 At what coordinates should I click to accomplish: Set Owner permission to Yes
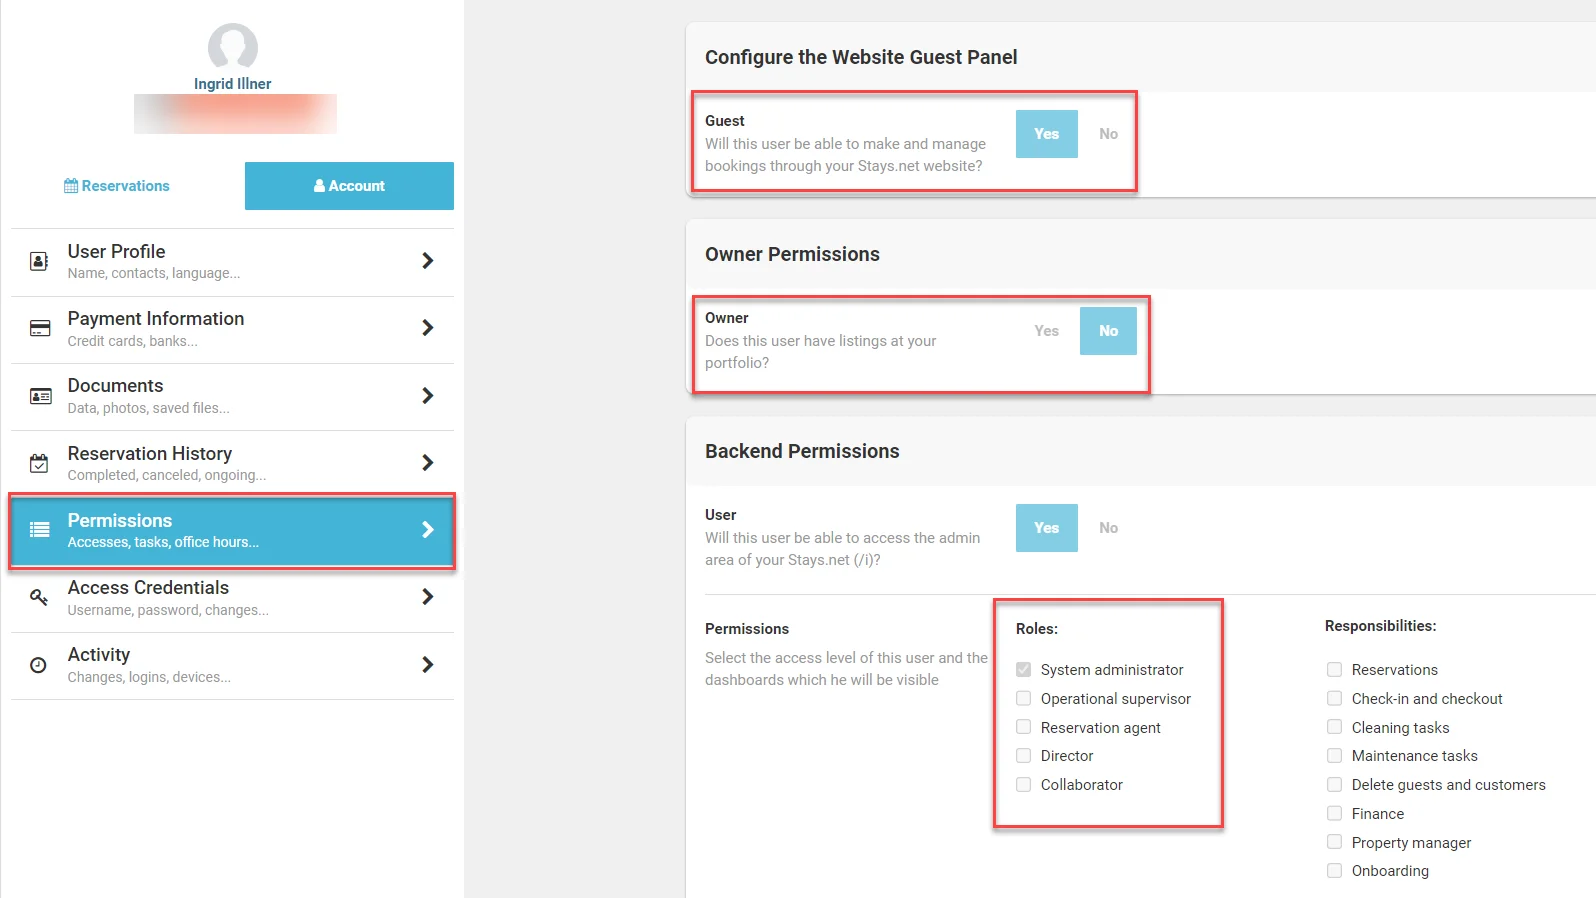1046,331
